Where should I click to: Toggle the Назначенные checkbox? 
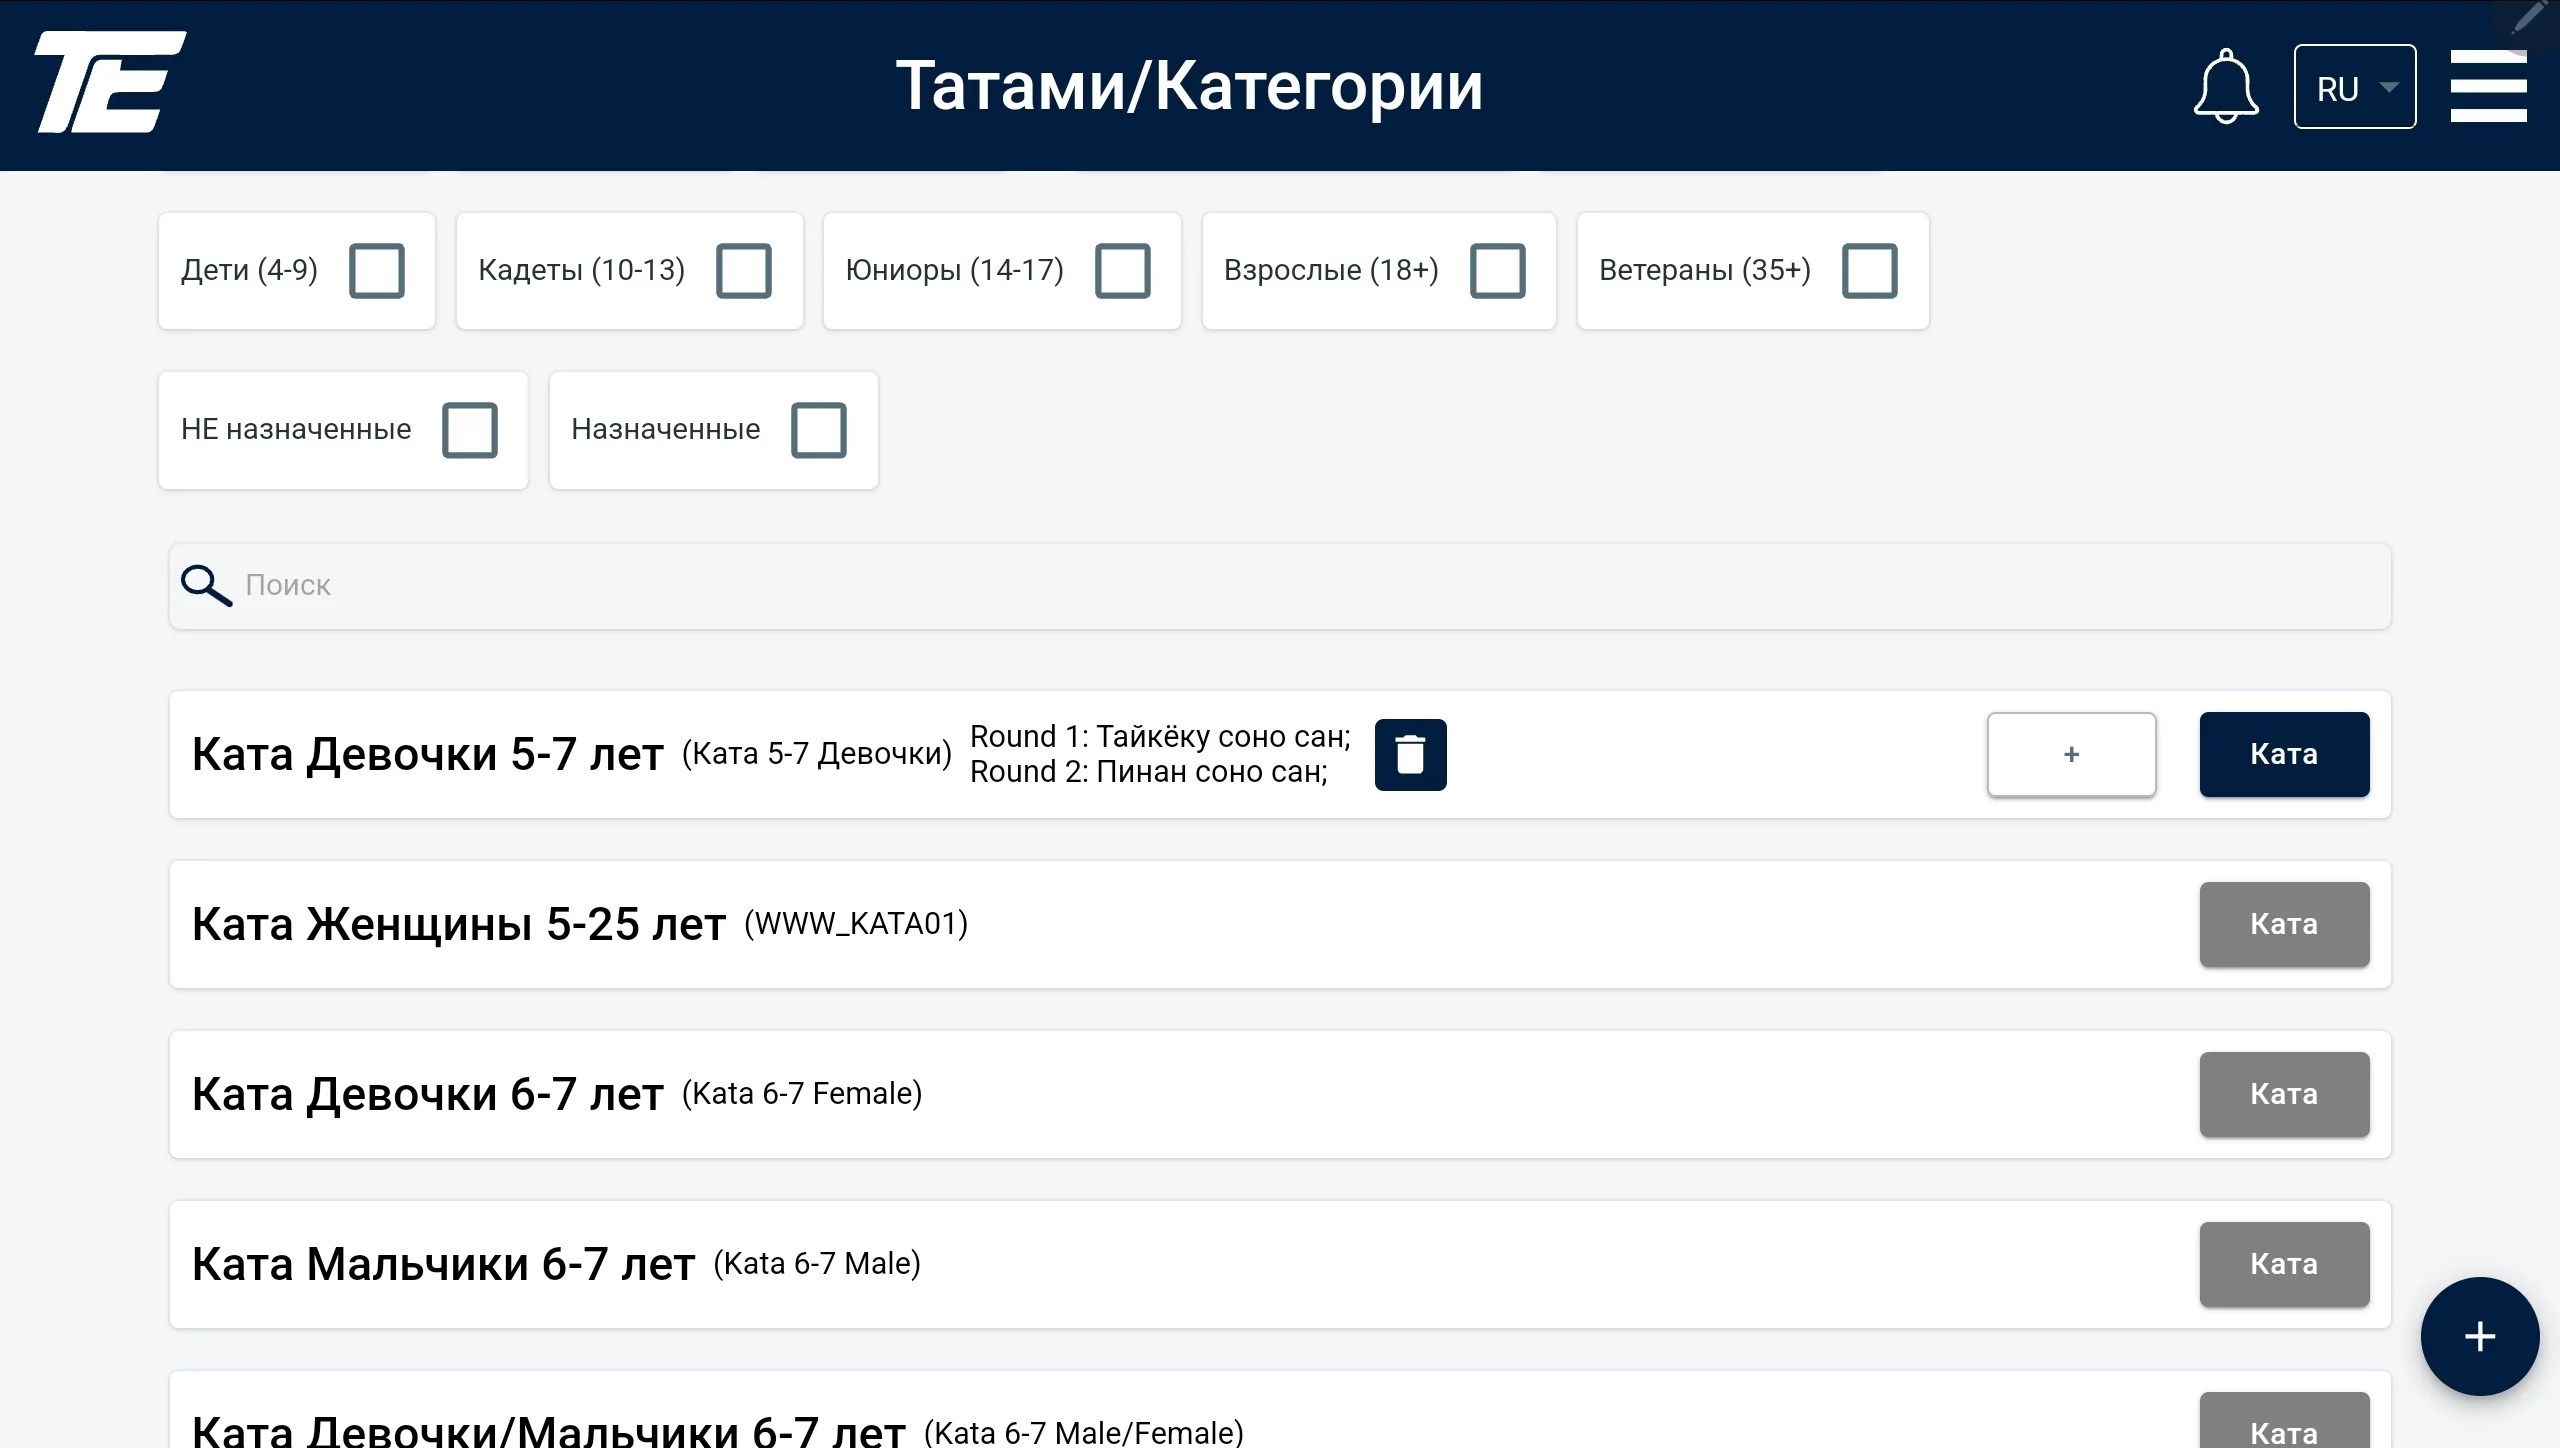[x=819, y=431]
